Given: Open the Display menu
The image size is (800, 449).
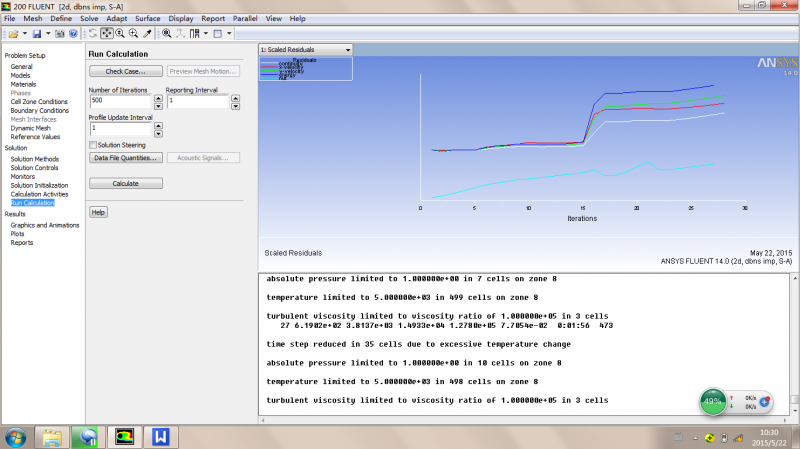Looking at the screenshot, I should (181, 18).
